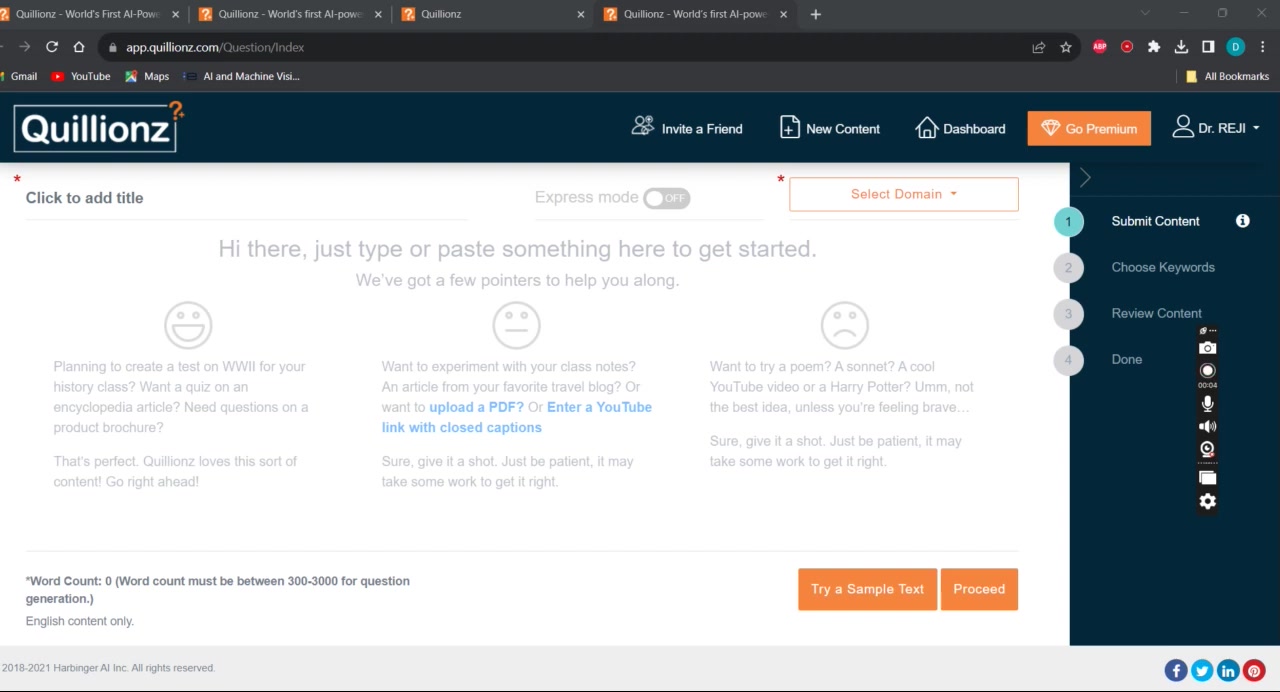Stop recording with the record button icon
Screen dimensions: 1280x692
point(1207,370)
